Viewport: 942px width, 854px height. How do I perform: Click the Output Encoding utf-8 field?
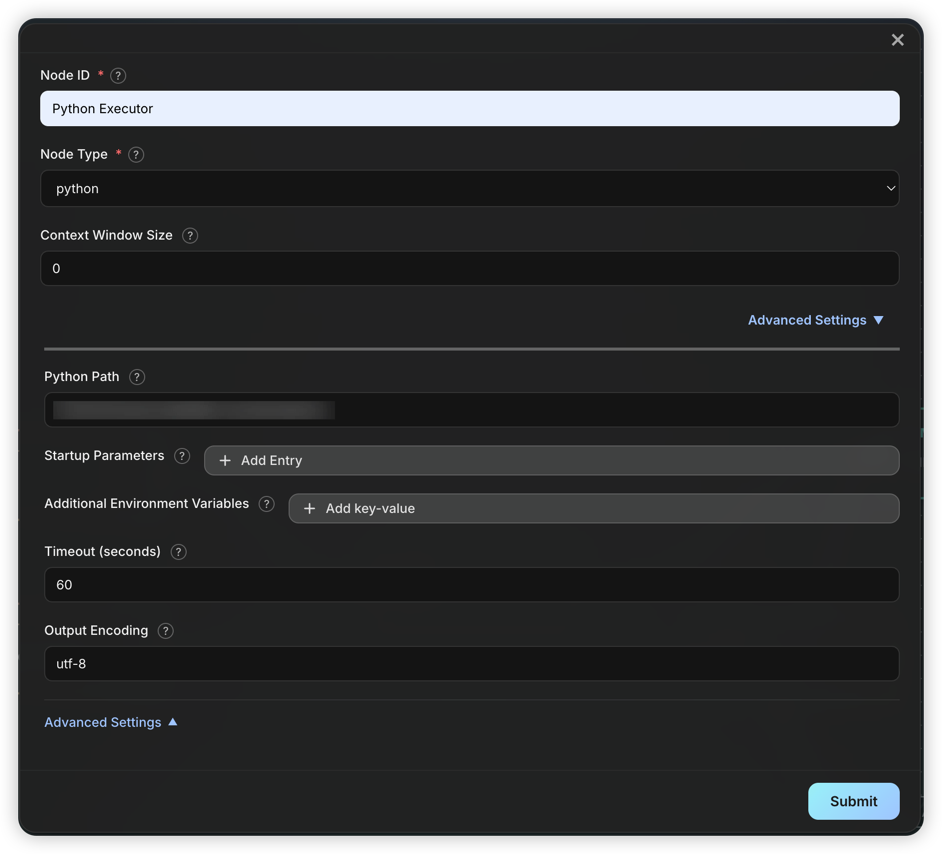pyautogui.click(x=471, y=664)
